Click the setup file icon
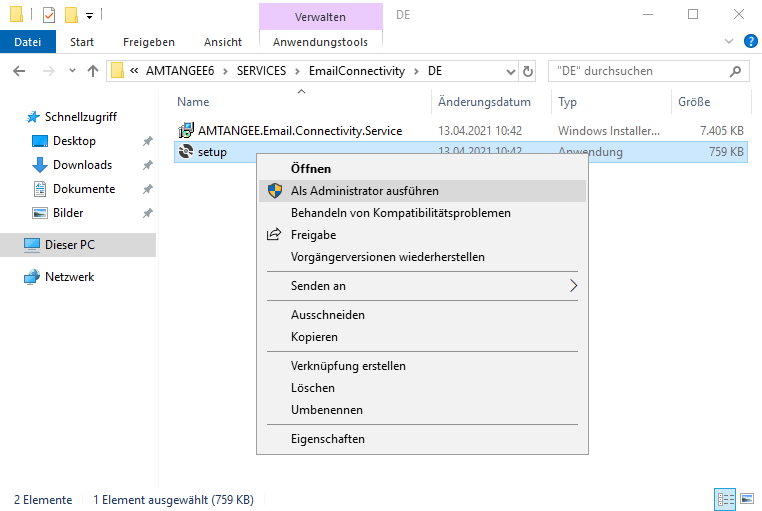The height and width of the screenshot is (511, 762). tap(186, 152)
